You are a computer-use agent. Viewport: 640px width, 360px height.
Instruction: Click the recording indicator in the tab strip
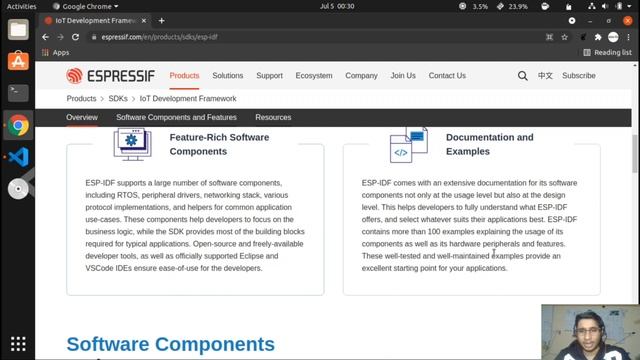click(x=572, y=20)
